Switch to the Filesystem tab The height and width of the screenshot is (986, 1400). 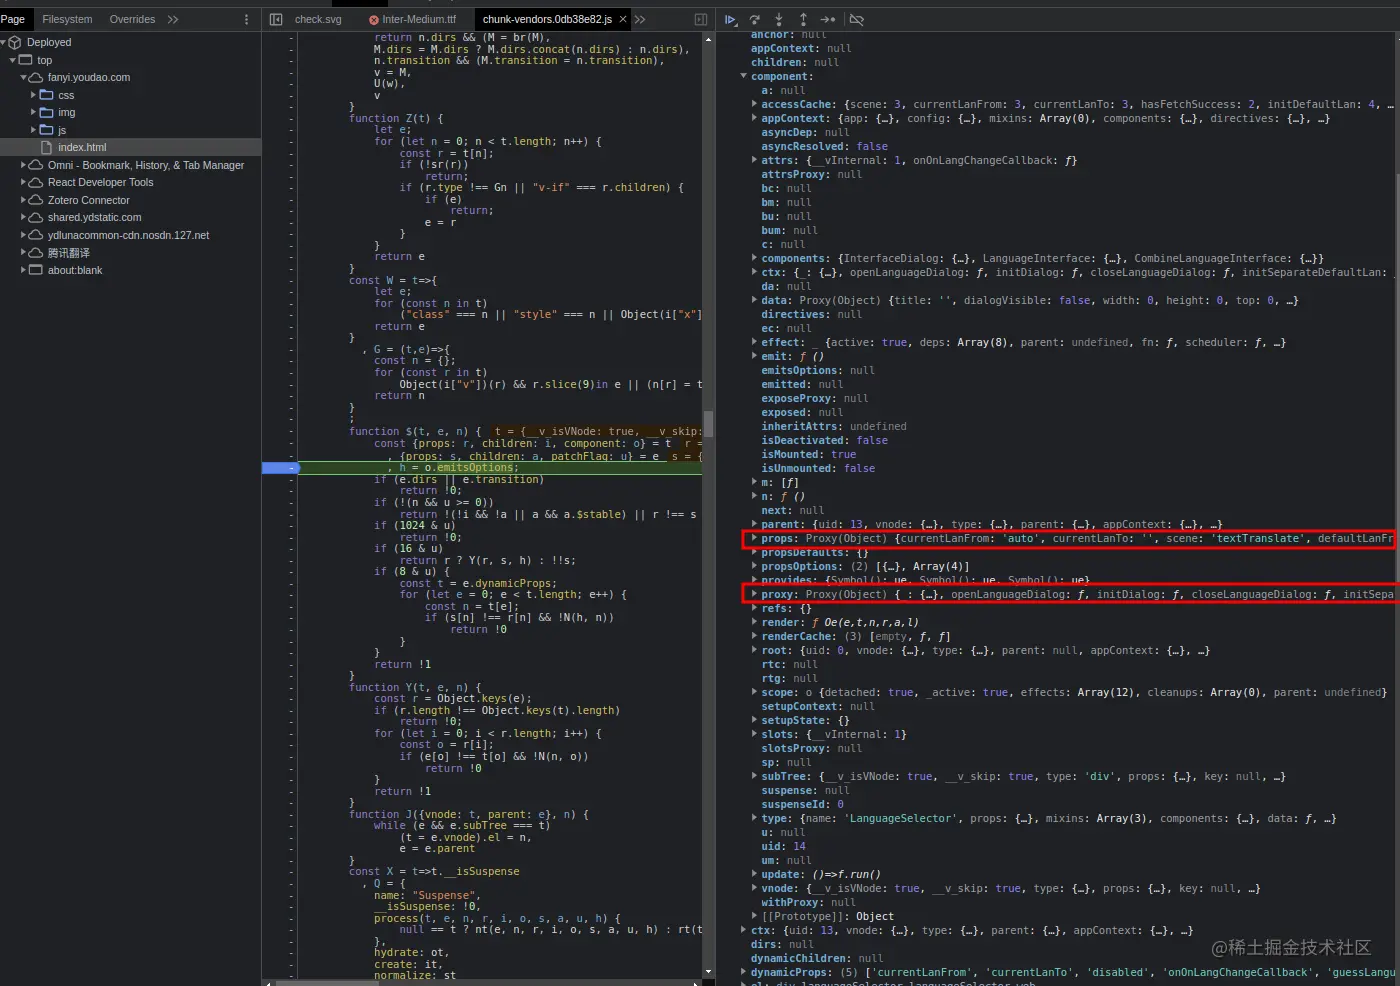[67, 19]
